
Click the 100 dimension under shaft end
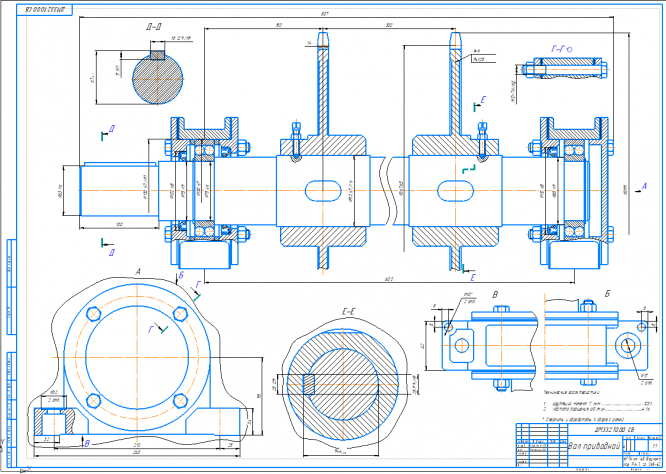119,224
